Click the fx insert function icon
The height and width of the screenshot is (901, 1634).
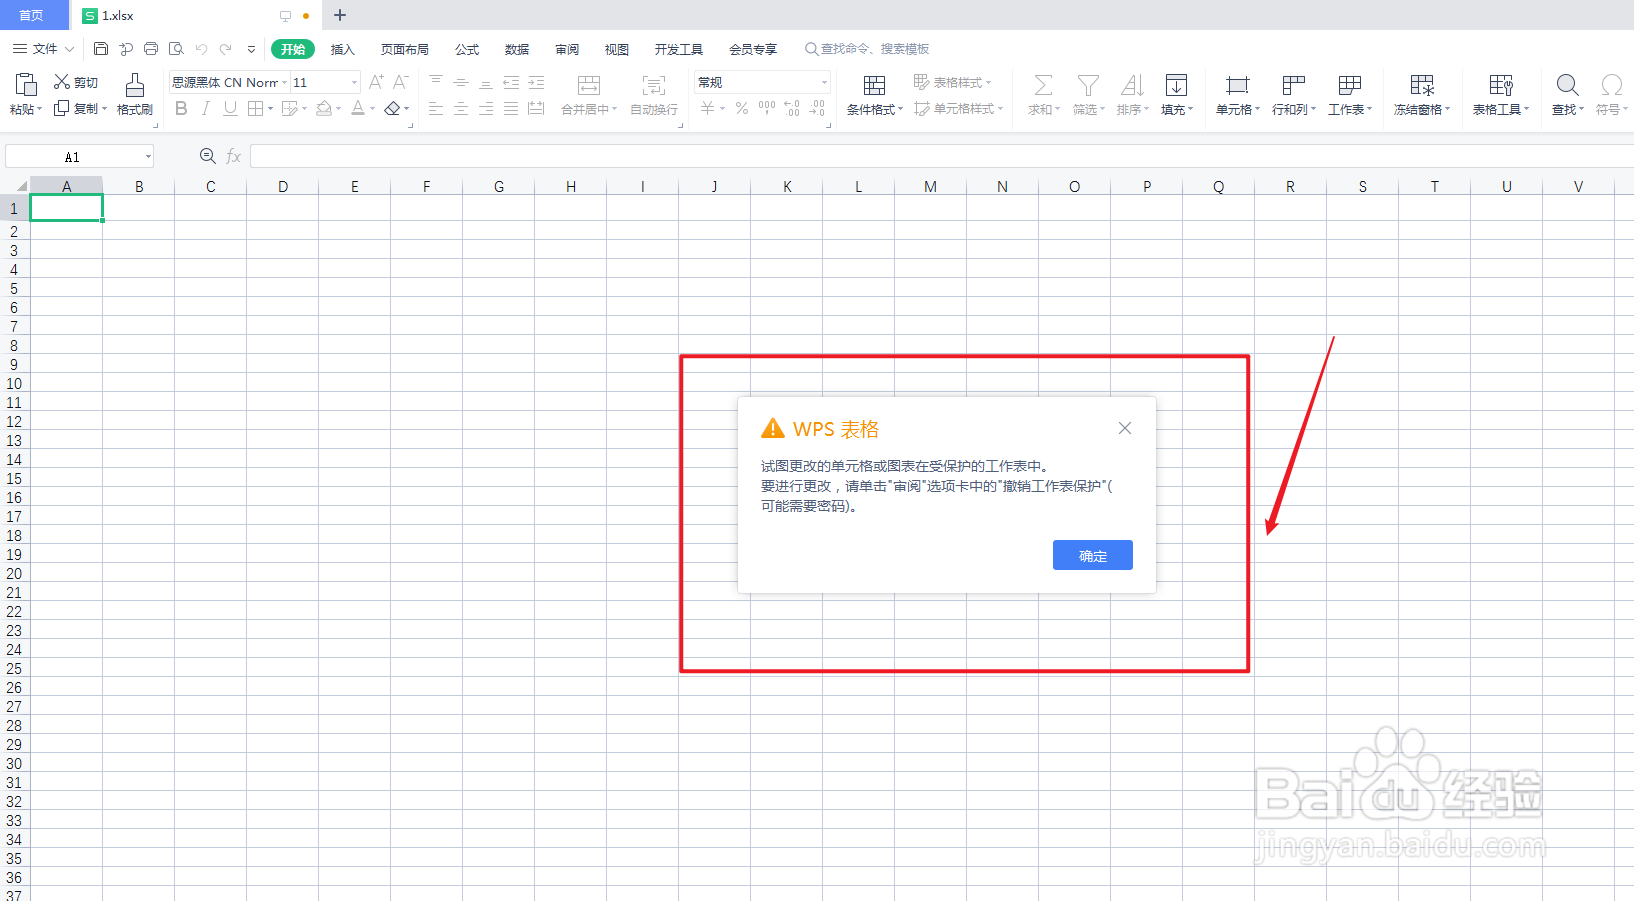coord(234,156)
